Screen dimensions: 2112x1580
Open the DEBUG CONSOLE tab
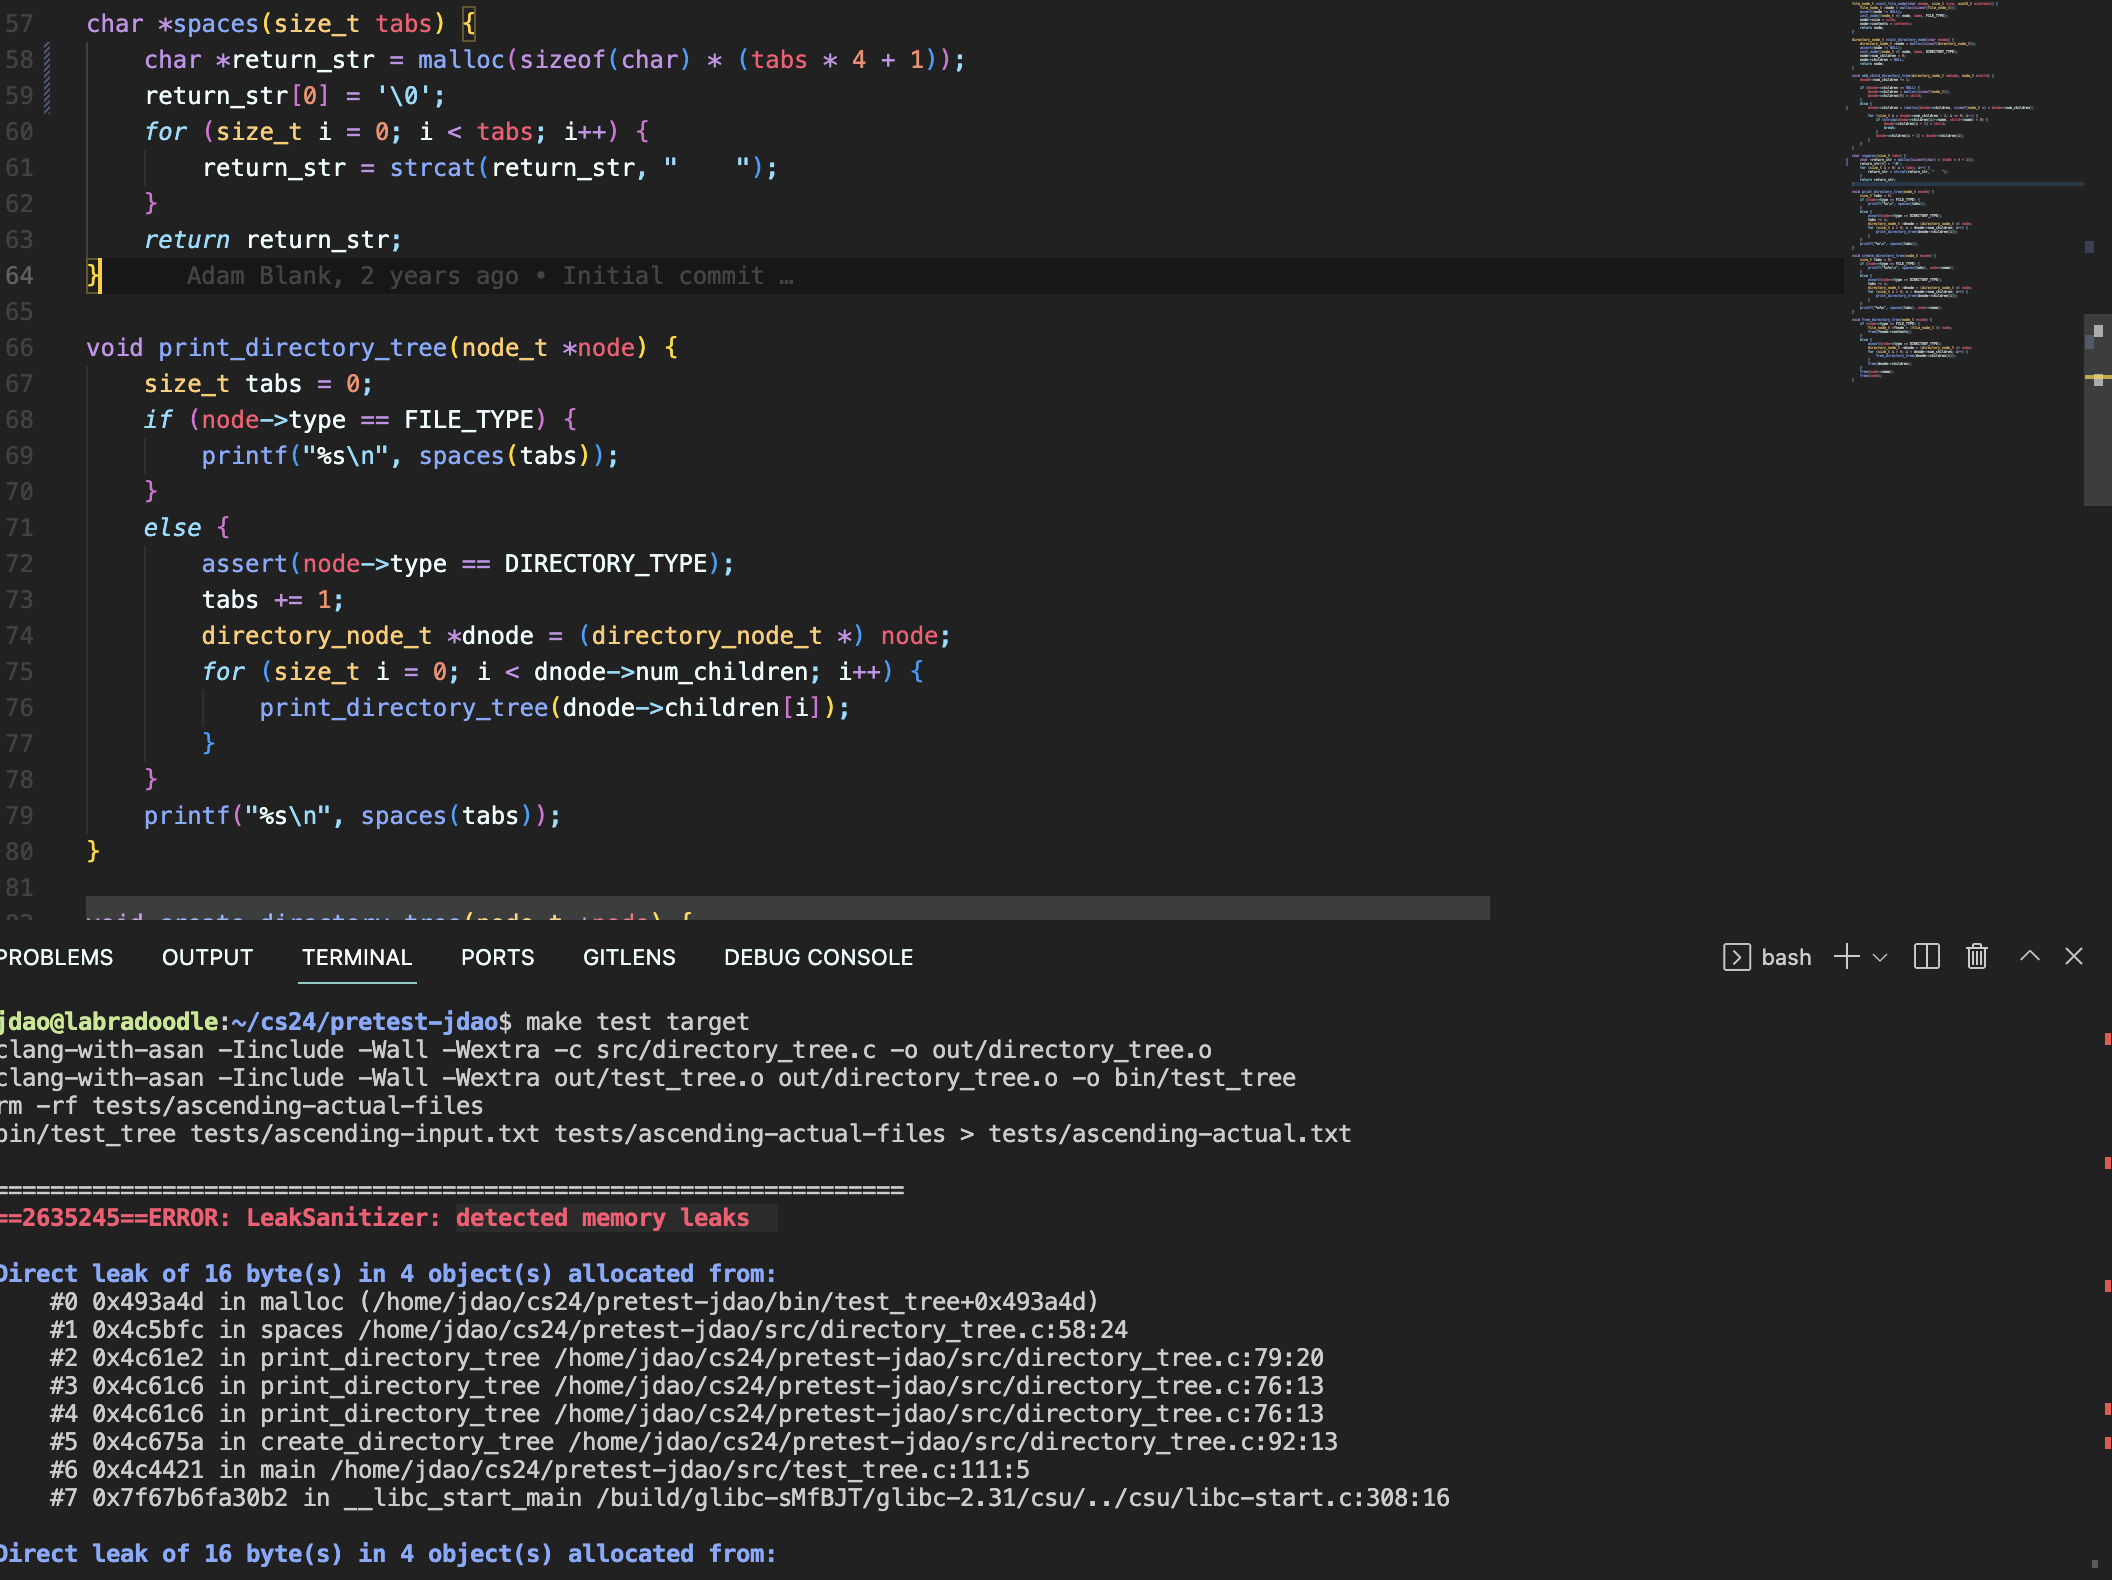click(818, 957)
